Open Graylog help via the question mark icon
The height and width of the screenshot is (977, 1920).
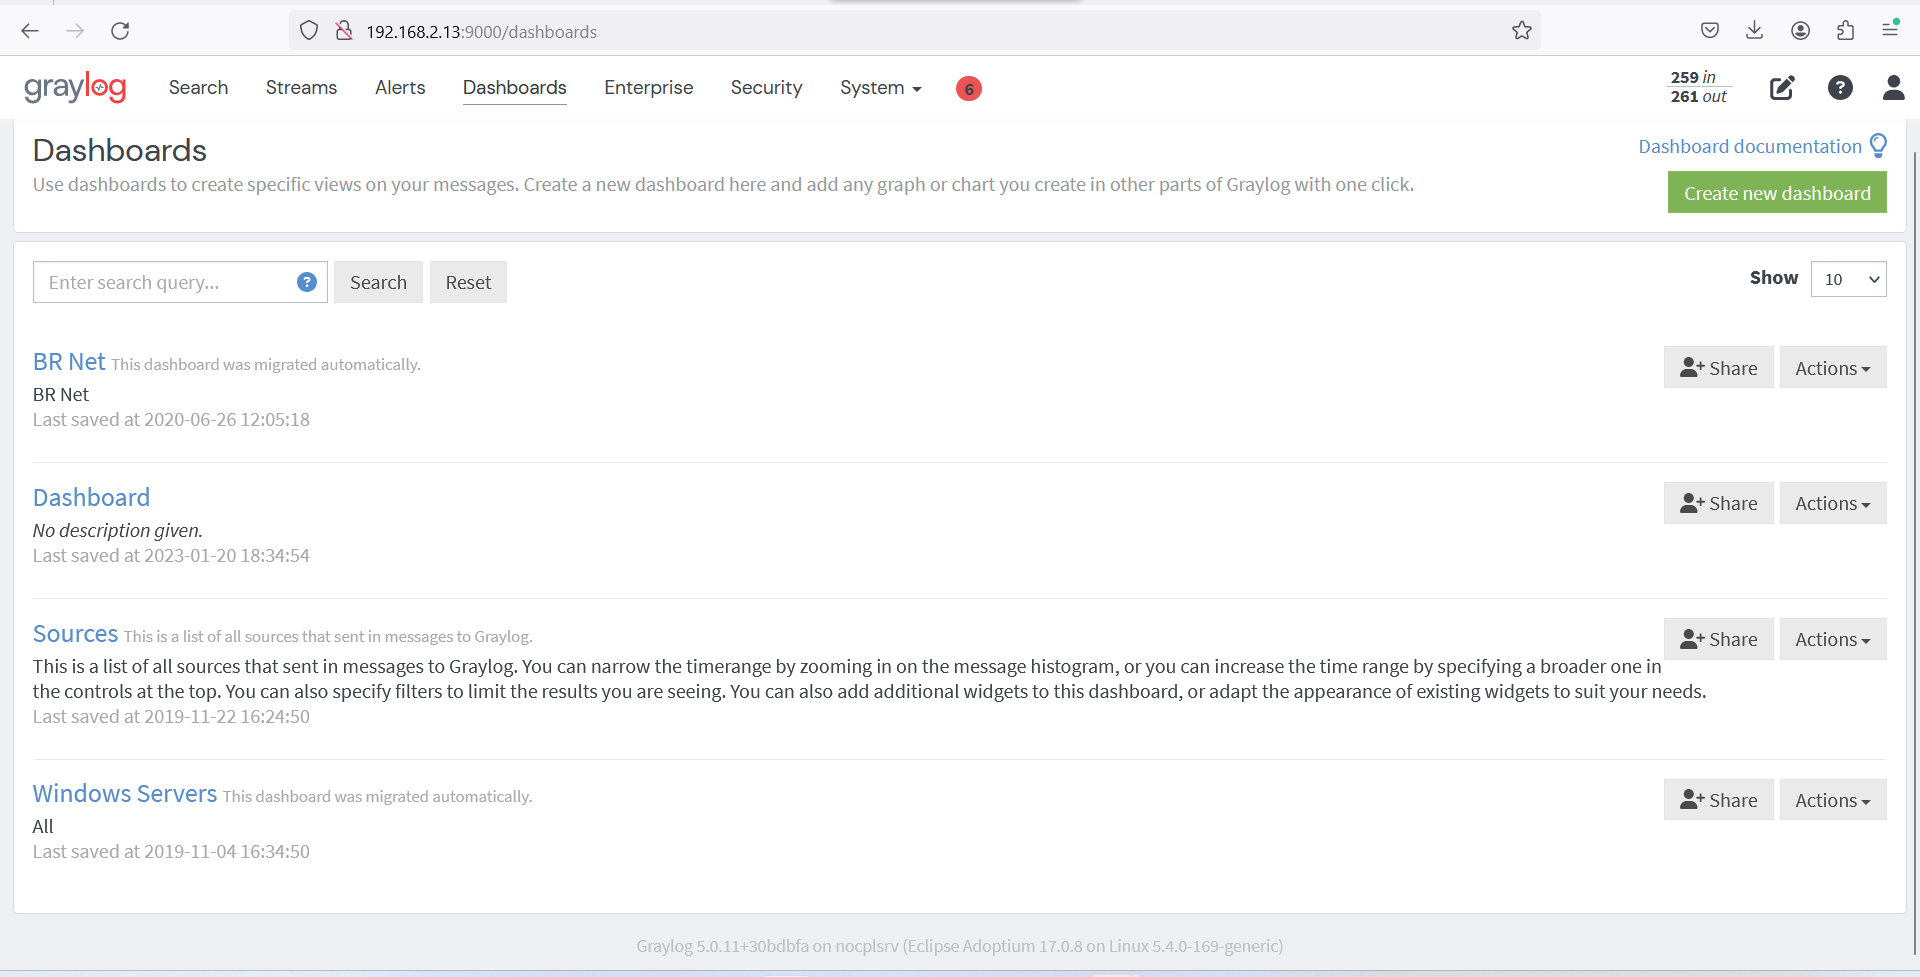1841,88
